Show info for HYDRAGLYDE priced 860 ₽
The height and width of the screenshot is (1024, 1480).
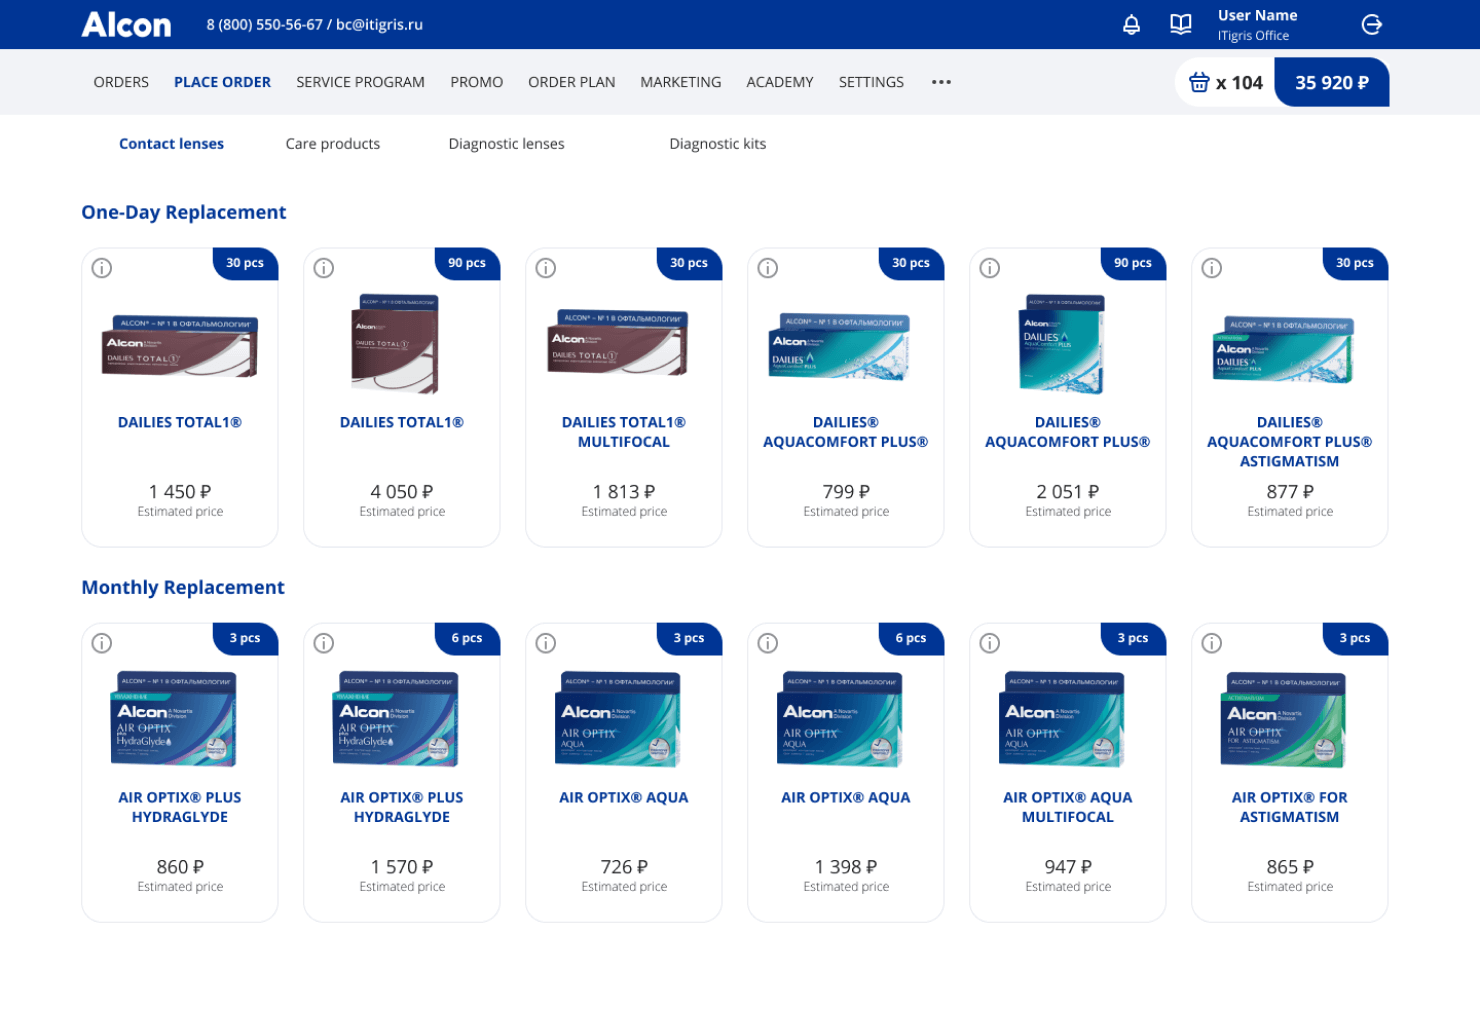point(102,643)
